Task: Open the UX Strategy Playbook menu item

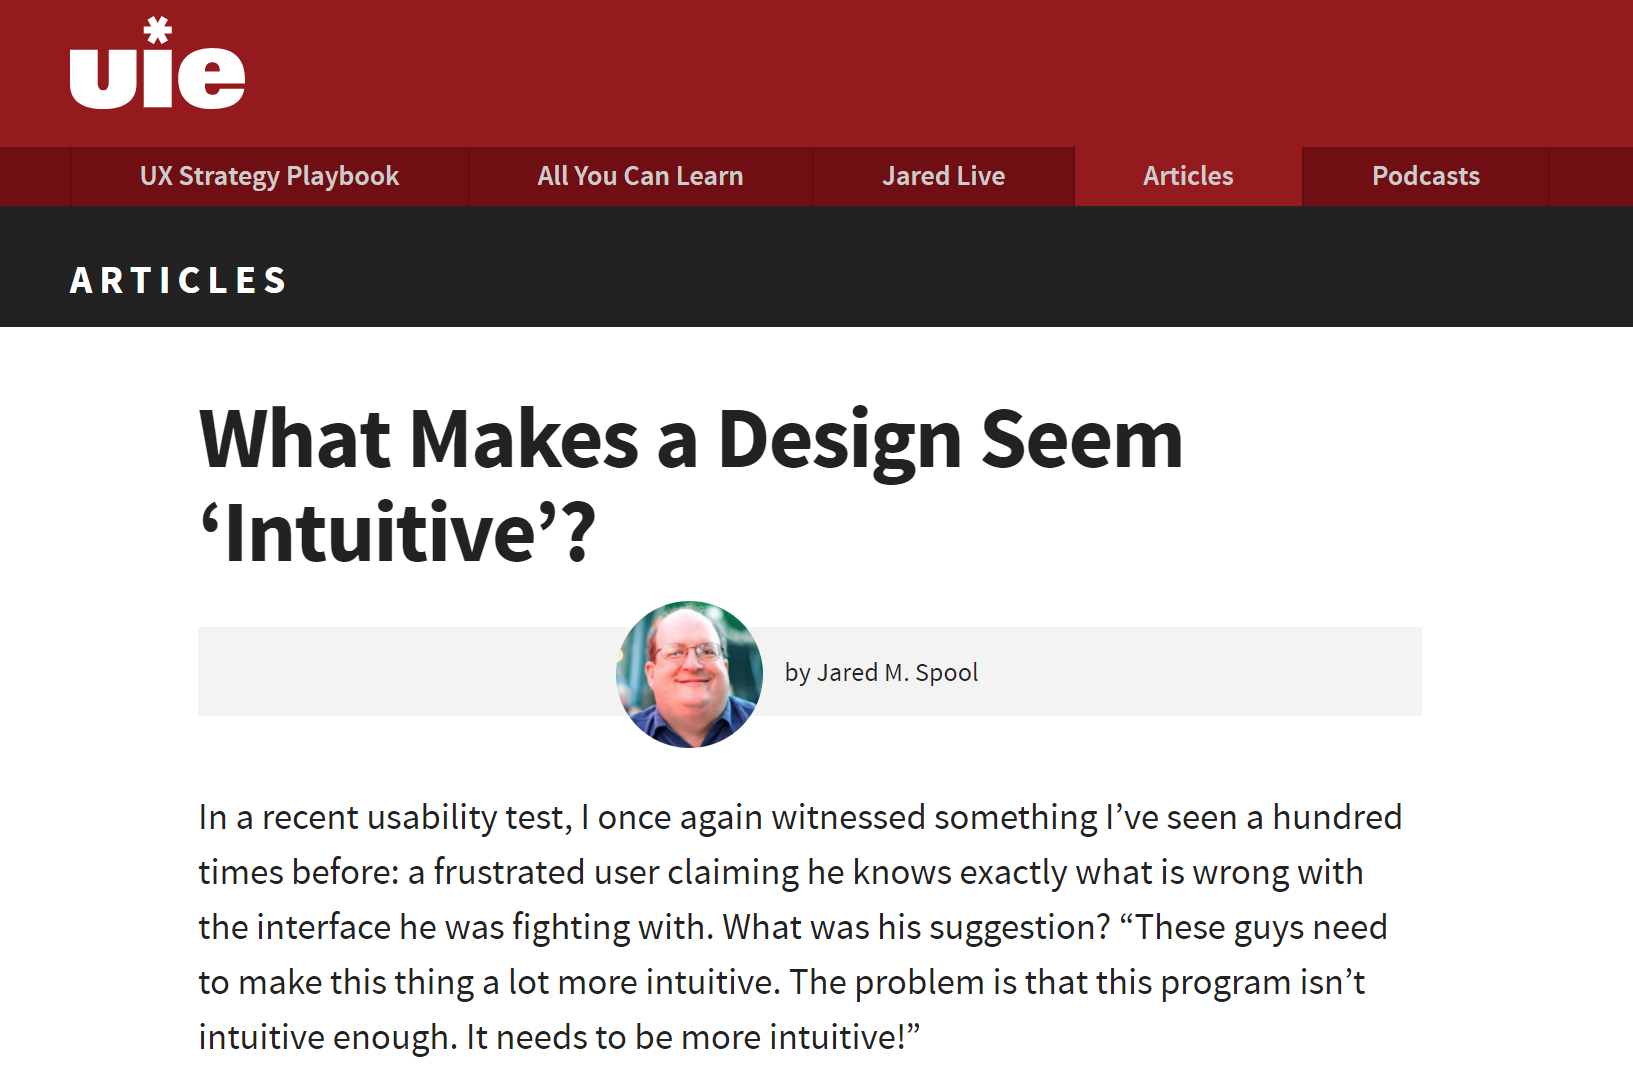Action: (x=270, y=176)
